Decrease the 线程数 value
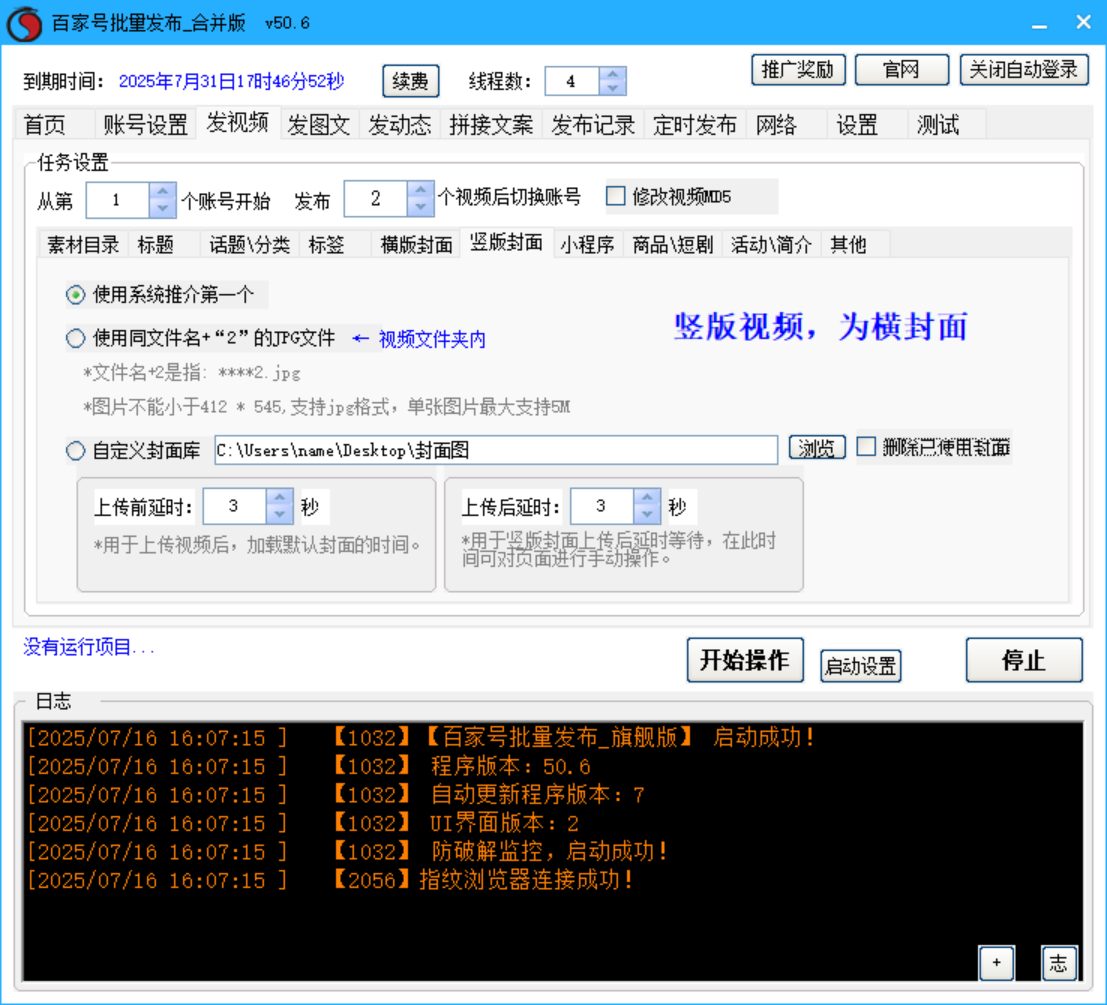The width and height of the screenshot is (1107, 1005). pos(612,88)
